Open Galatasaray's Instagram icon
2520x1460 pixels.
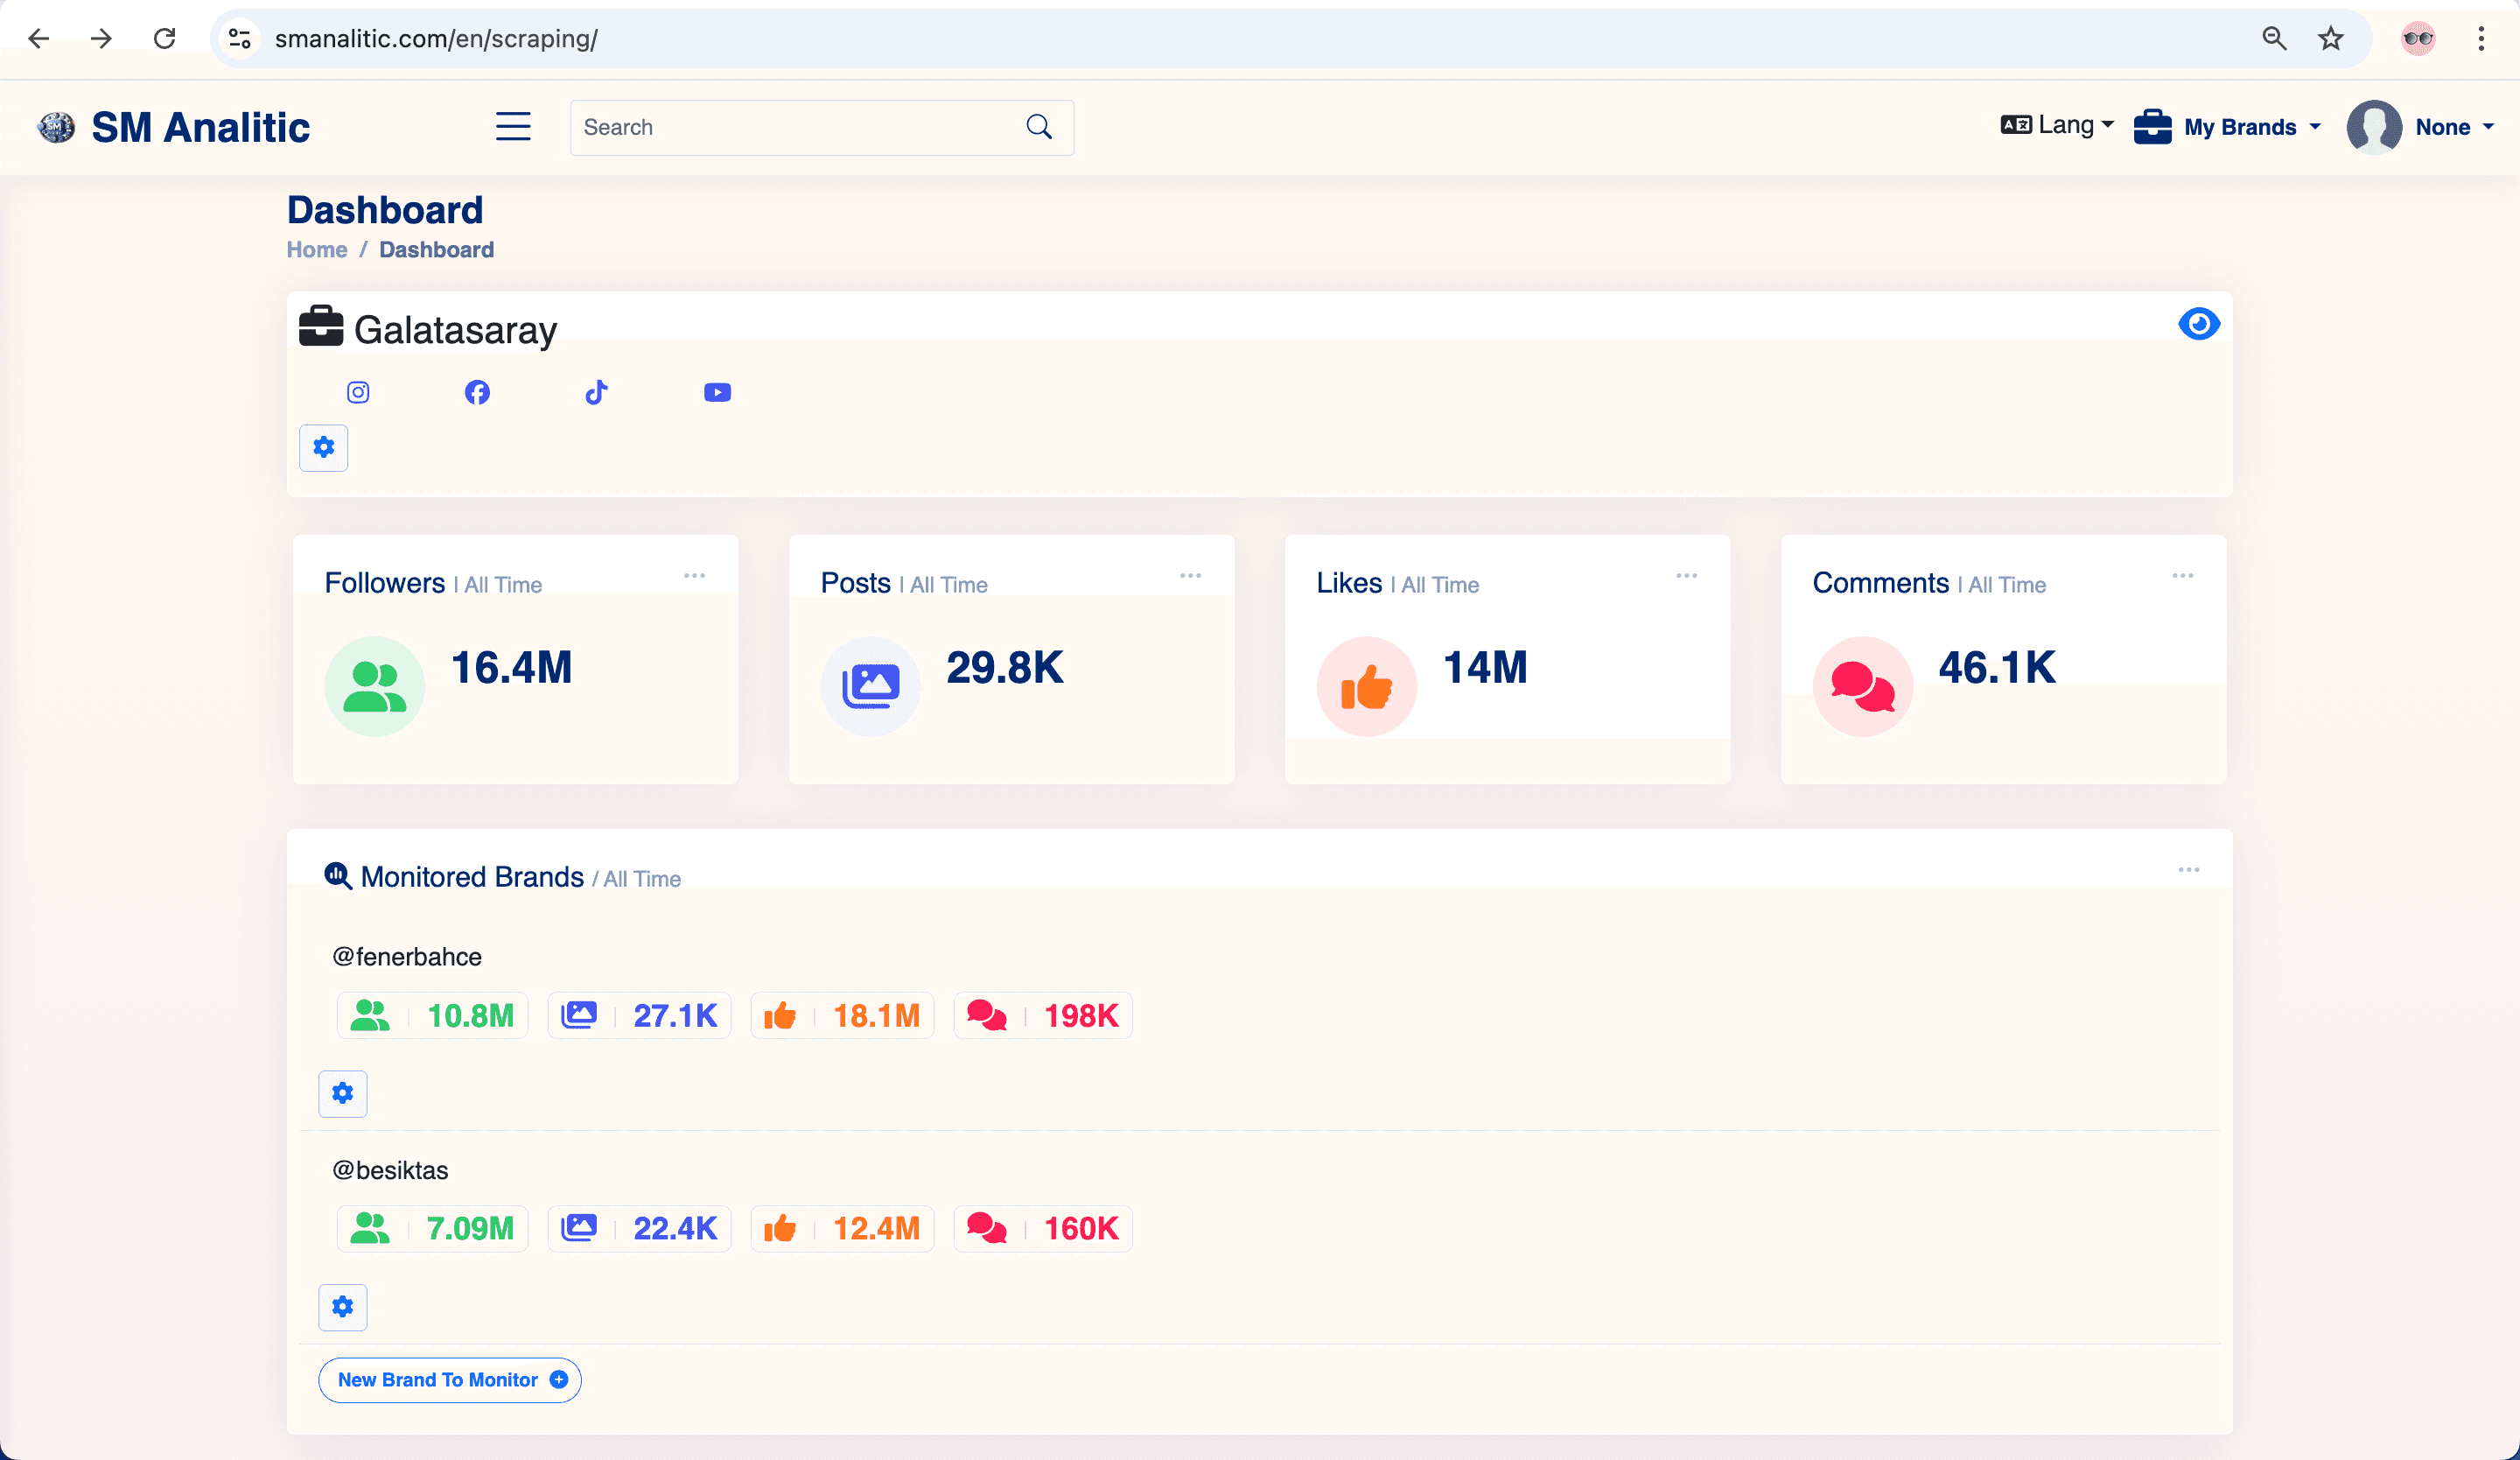[358, 392]
